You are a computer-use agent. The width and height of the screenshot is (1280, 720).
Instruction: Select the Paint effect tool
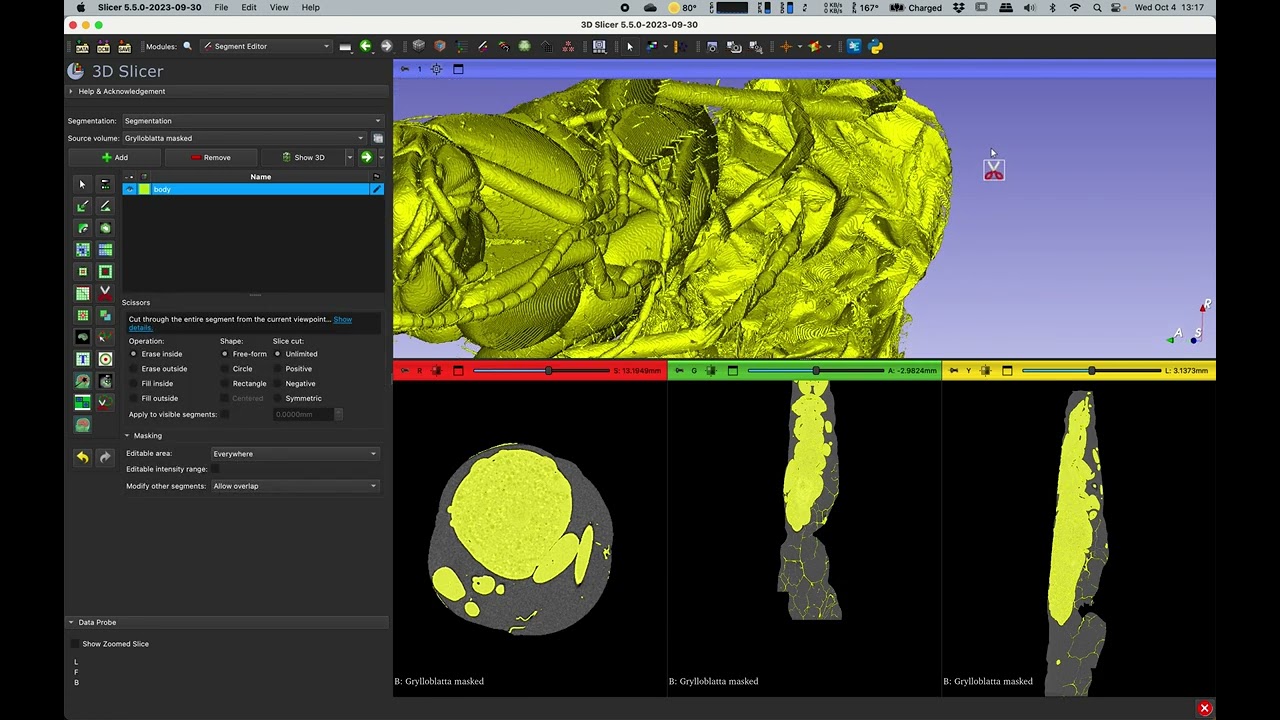click(83, 206)
